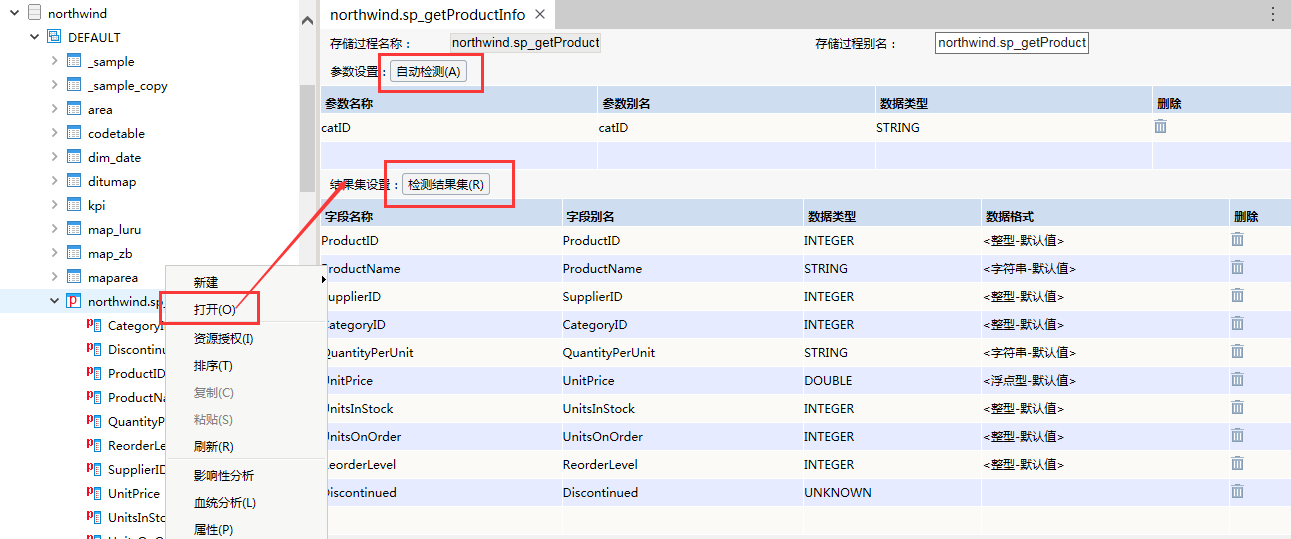The height and width of the screenshot is (539, 1291).
Task: Remove Discontinued field via trash icon
Action: [1237, 492]
